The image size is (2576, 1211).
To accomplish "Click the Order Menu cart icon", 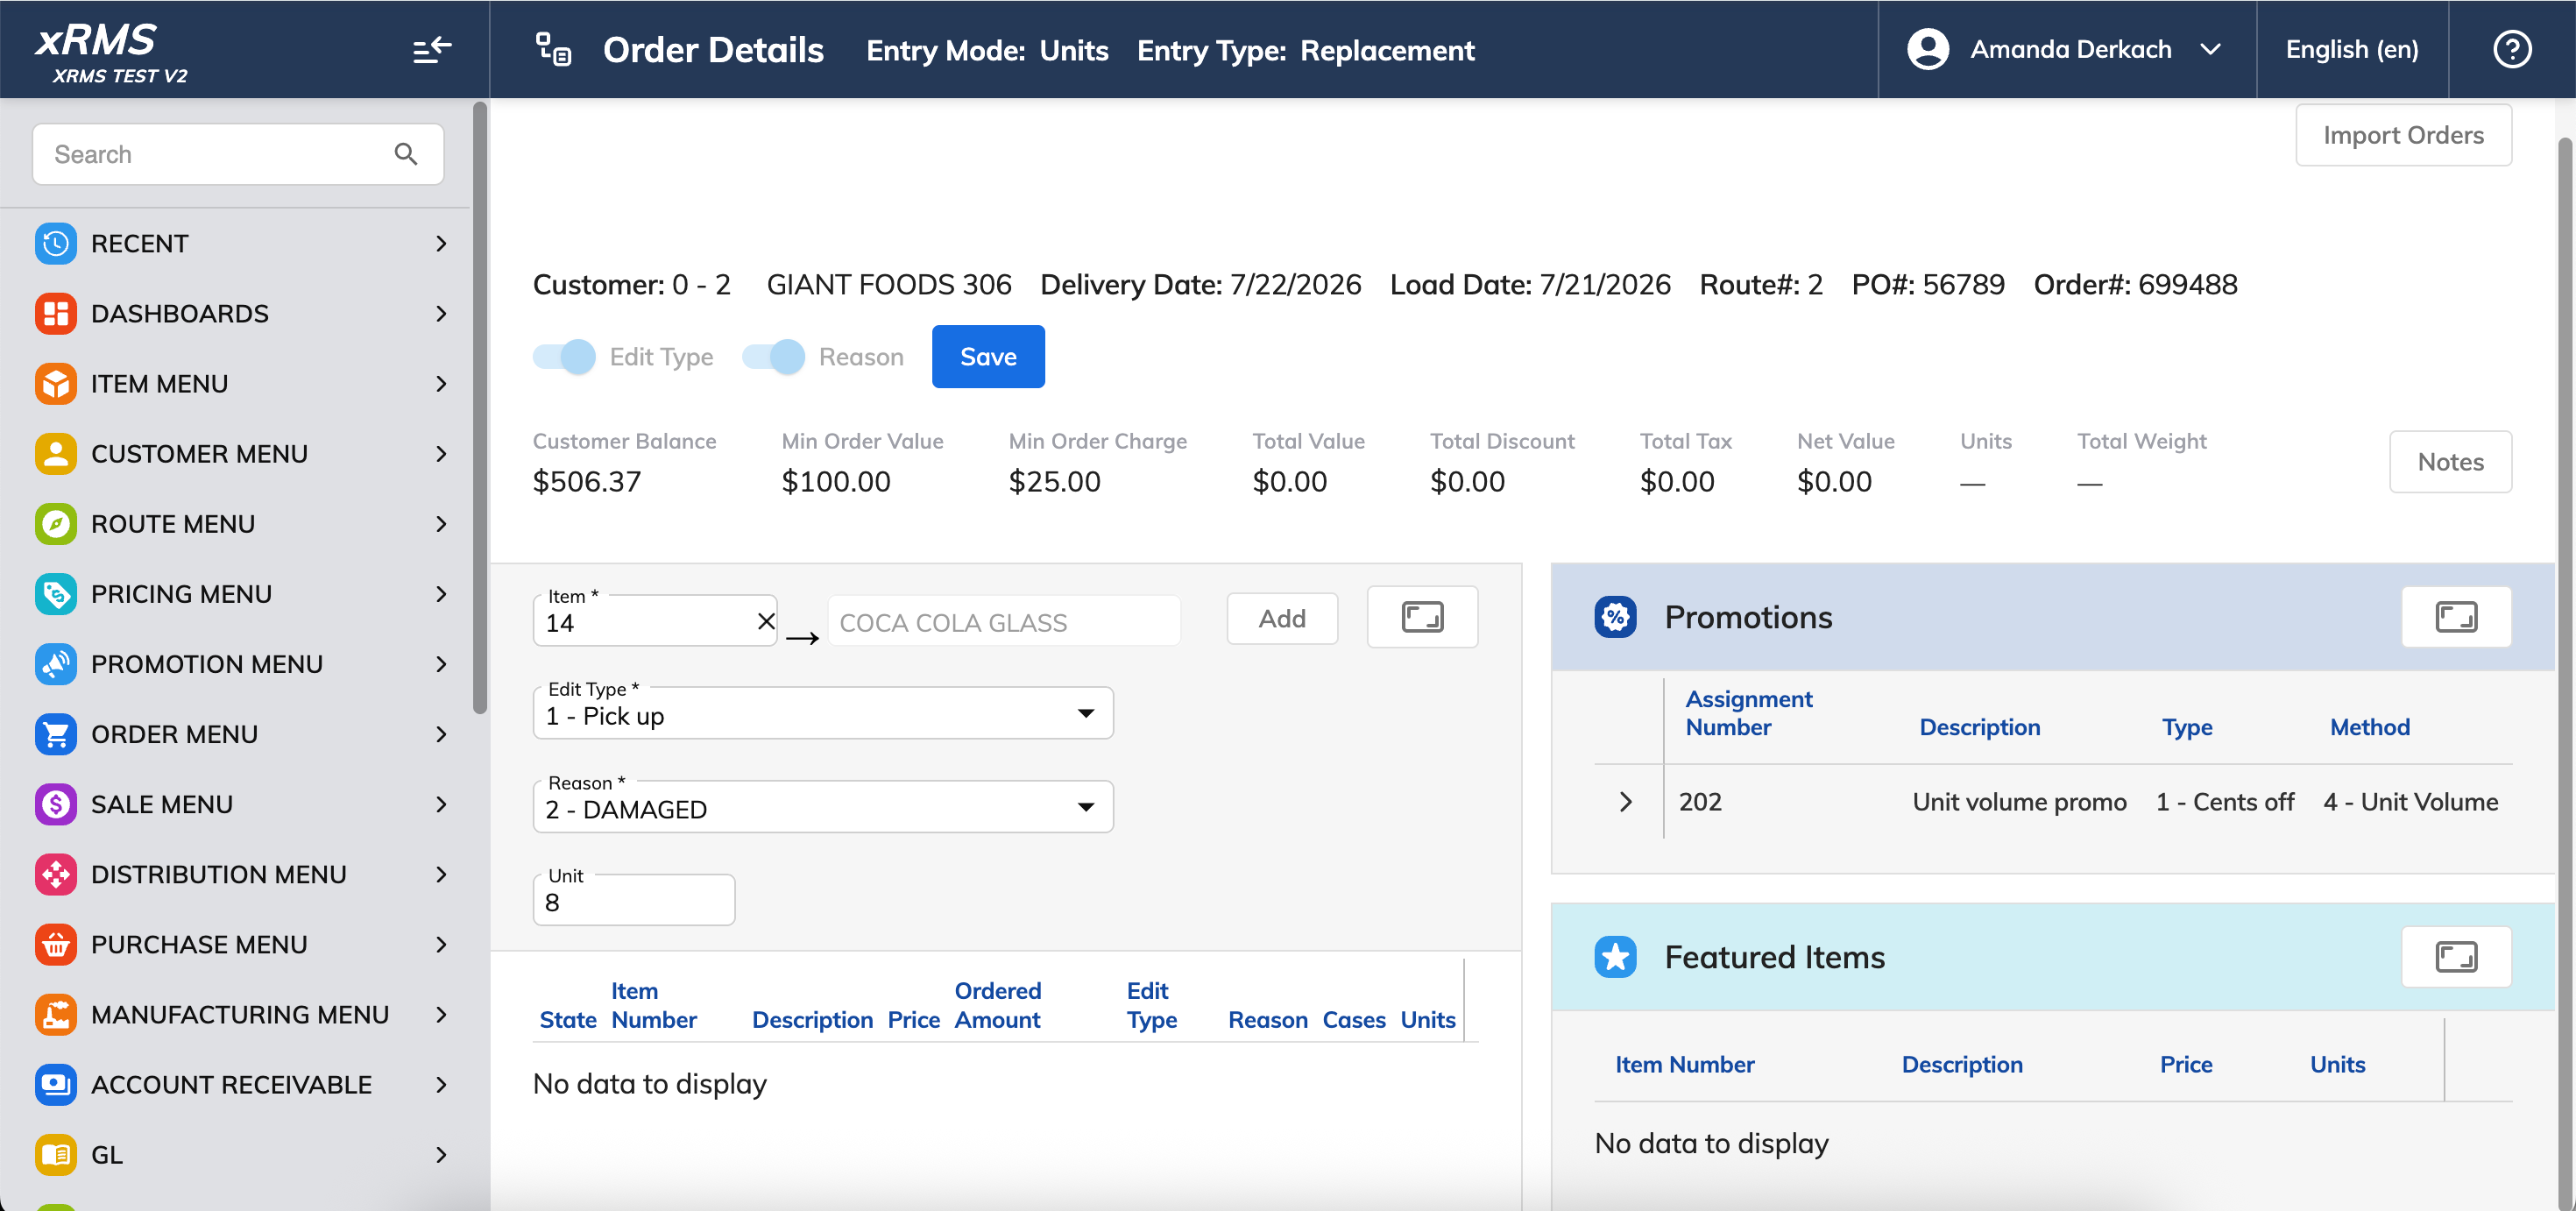I will tap(56, 733).
